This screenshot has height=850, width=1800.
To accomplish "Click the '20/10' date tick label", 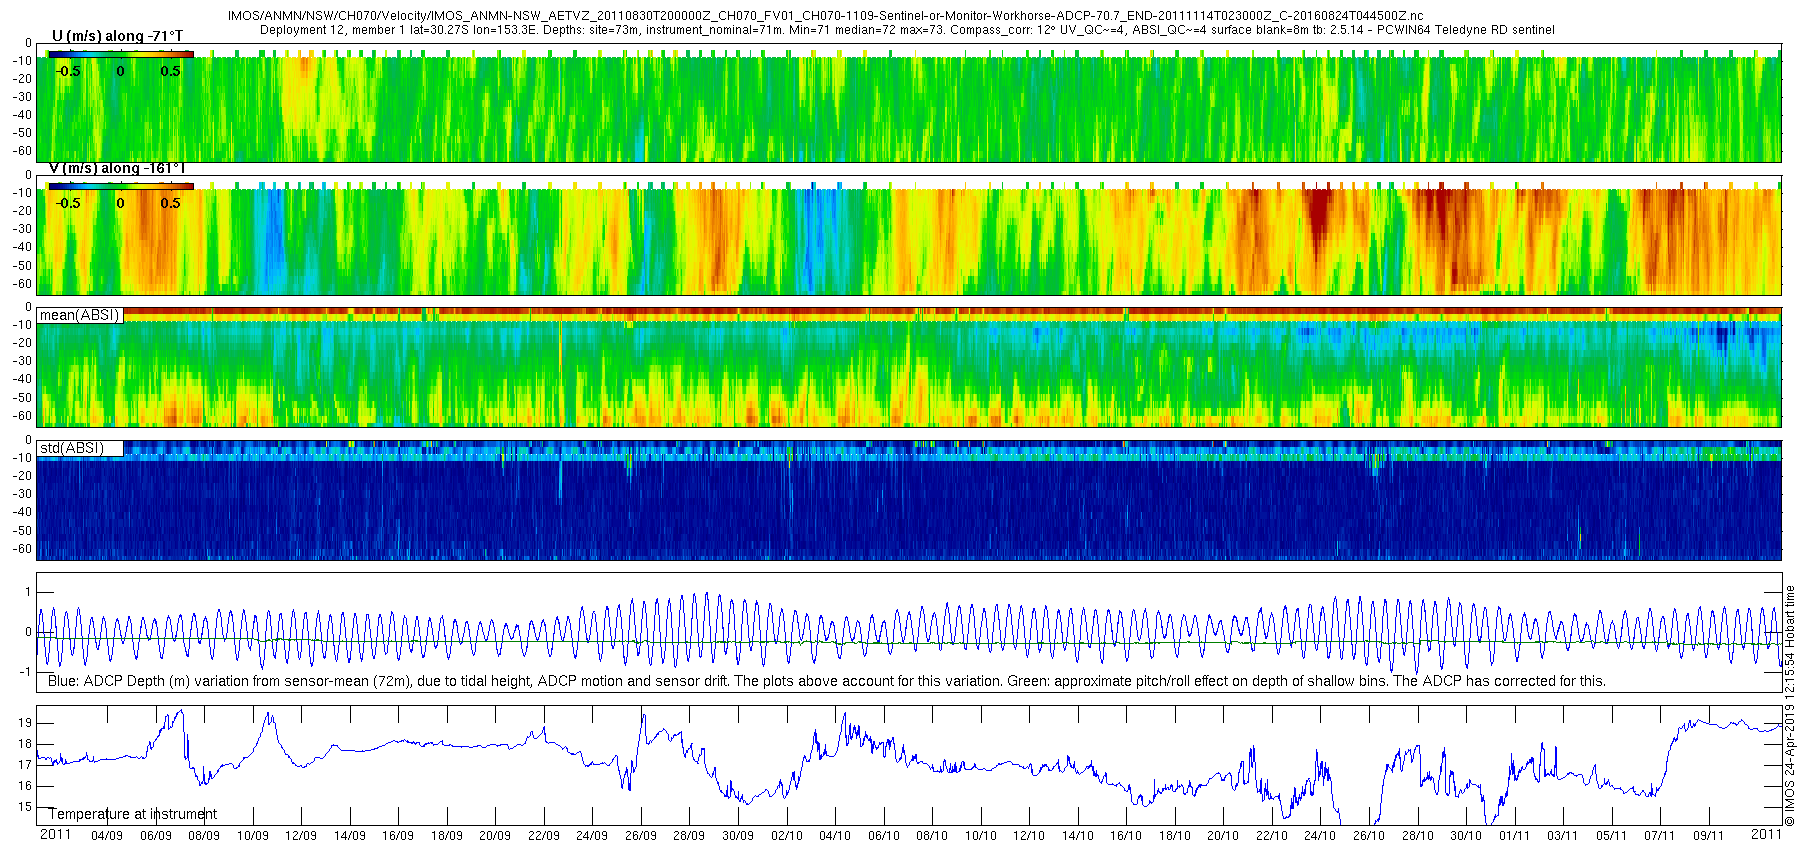I will (x=1223, y=835).
